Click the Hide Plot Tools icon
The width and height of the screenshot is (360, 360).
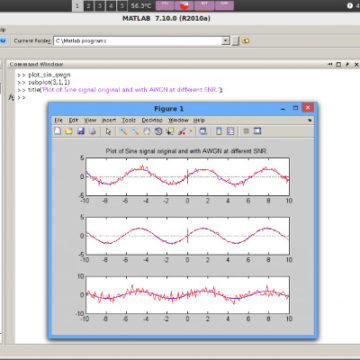[246, 131]
